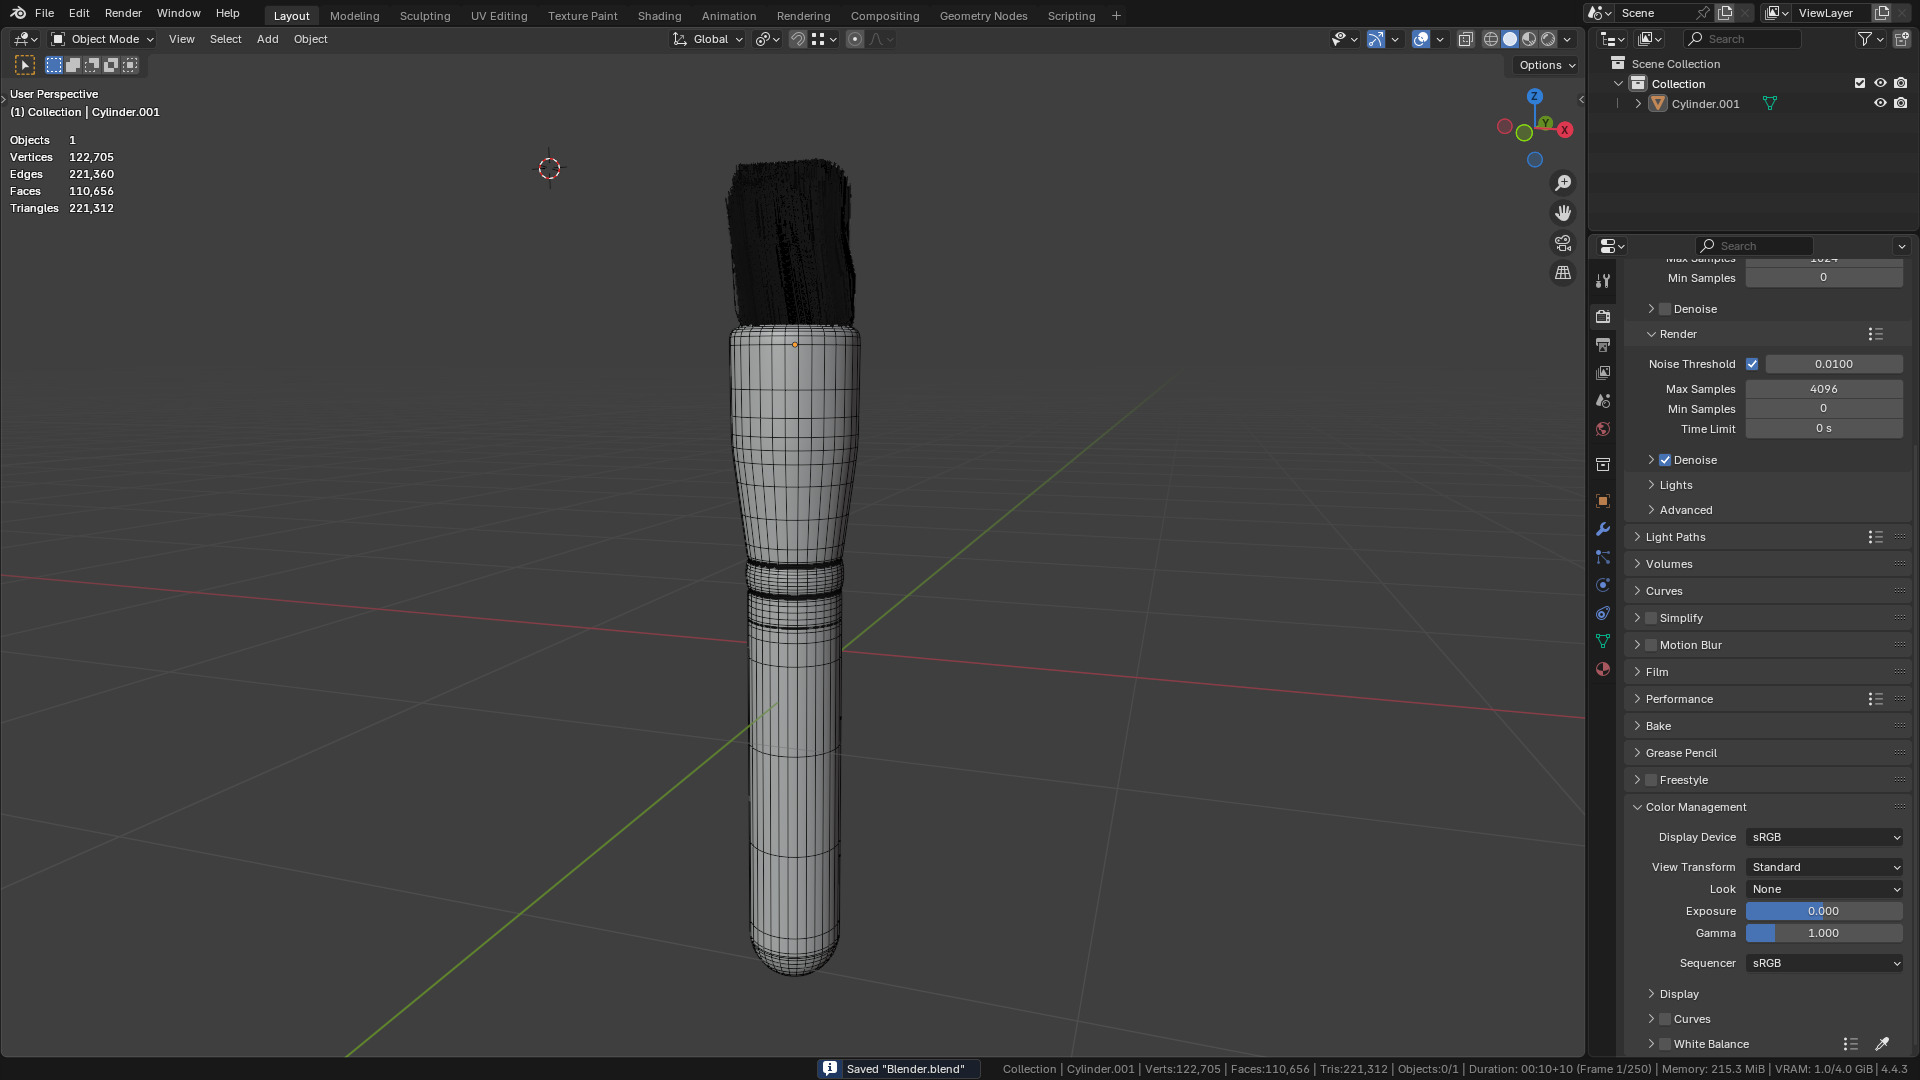Toggle proportional editing button
This screenshot has width=1920, height=1080.
pyautogui.click(x=855, y=39)
